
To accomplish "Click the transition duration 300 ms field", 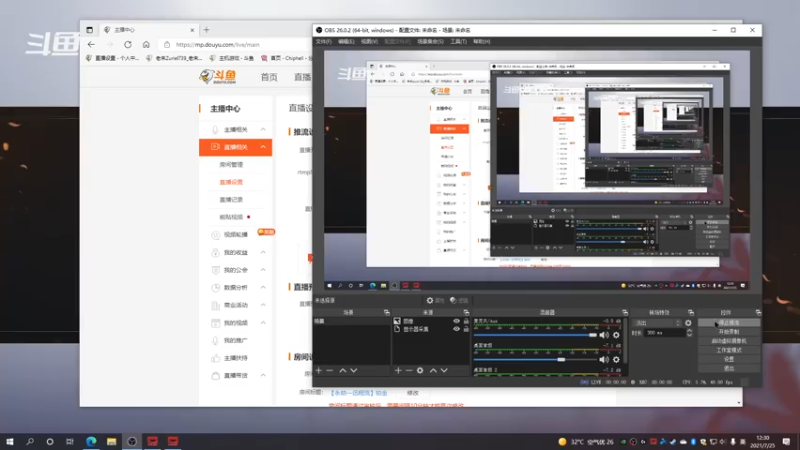I will (664, 333).
